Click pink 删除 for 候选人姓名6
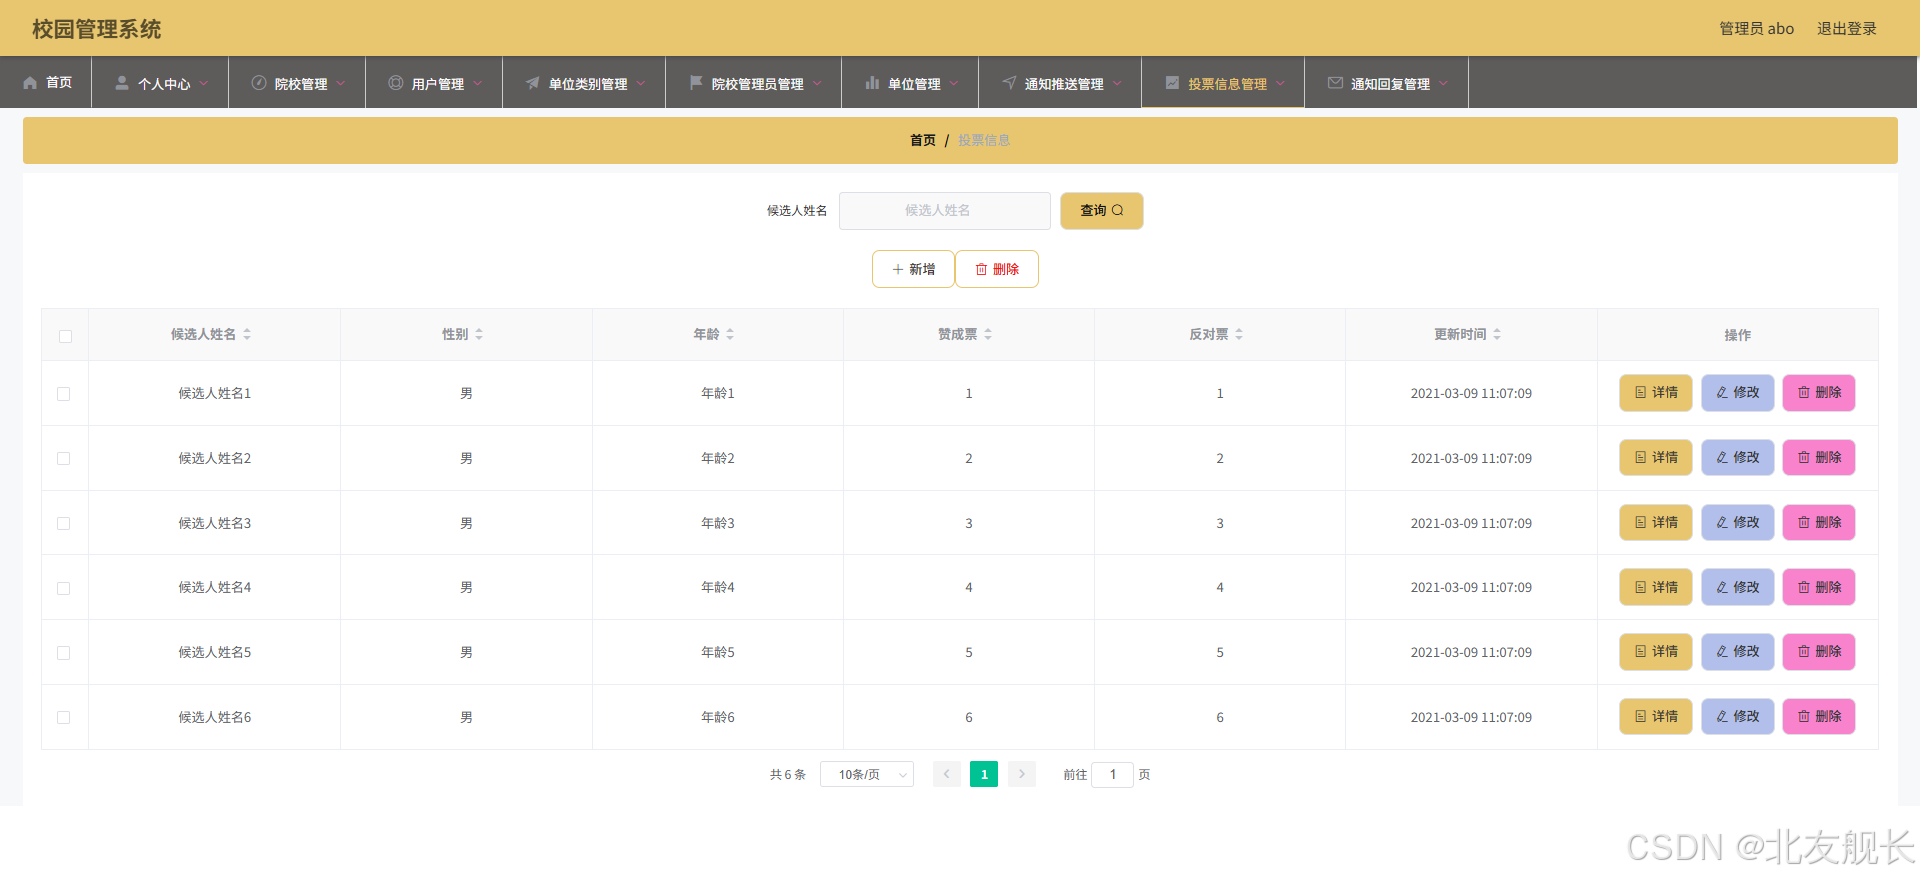The image size is (1920, 879). (x=1819, y=717)
